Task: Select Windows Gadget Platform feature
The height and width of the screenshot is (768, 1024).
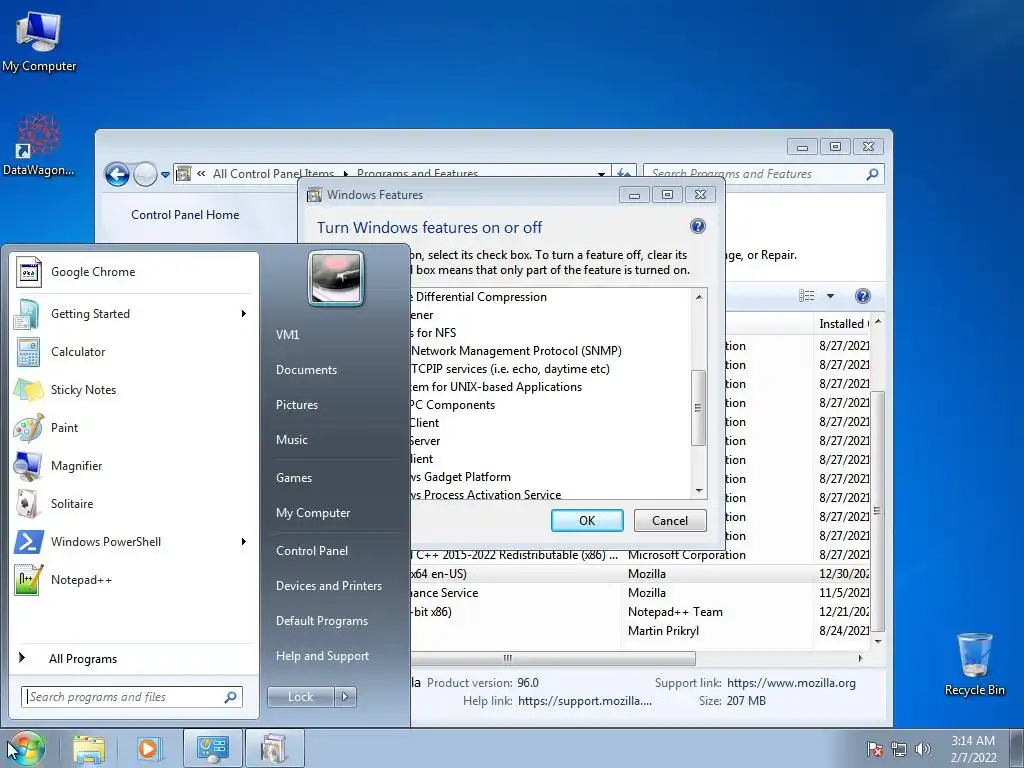Action: pos(460,477)
